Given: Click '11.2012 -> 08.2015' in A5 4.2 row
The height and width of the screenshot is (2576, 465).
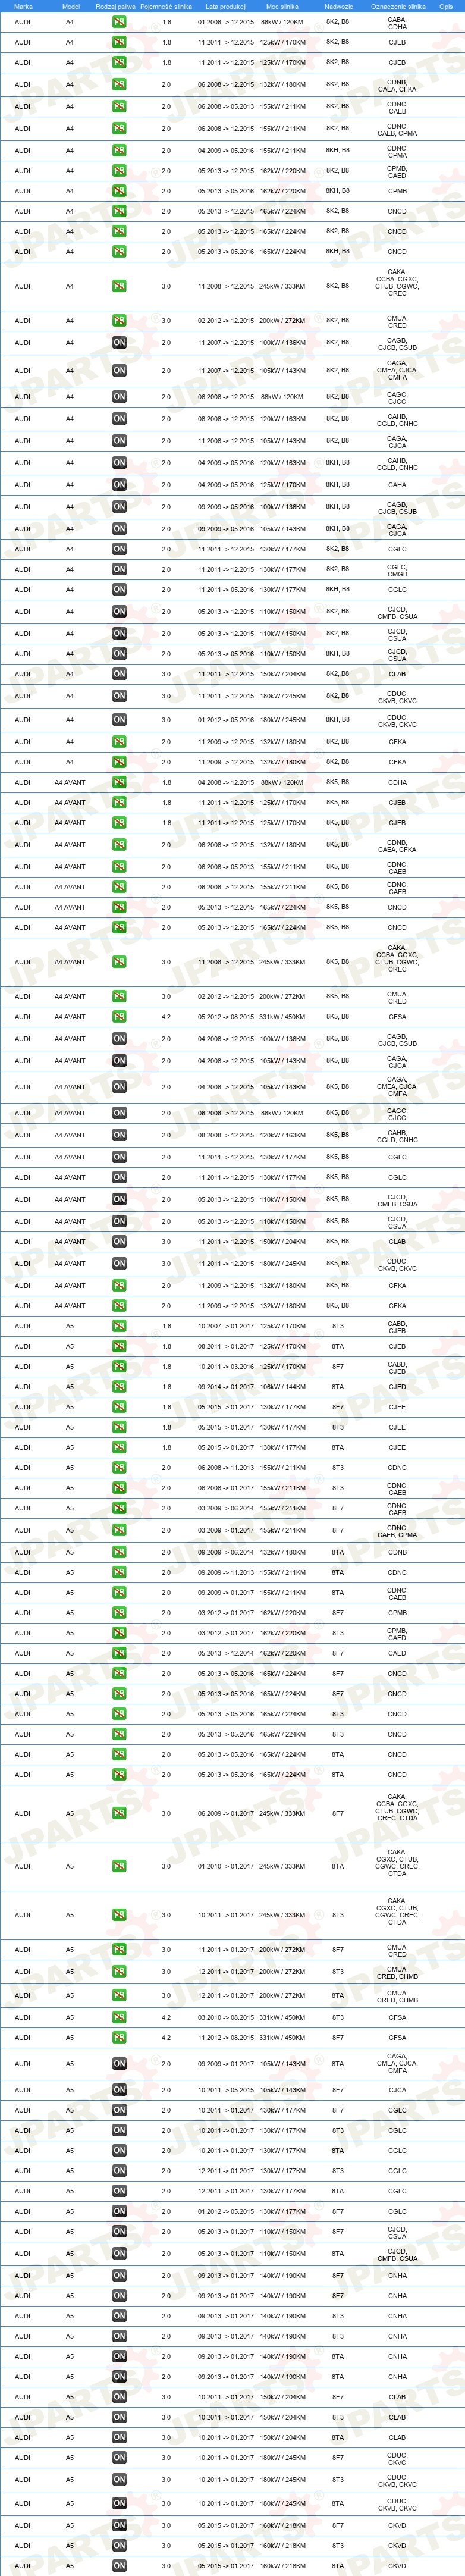Looking at the screenshot, I should [225, 2038].
